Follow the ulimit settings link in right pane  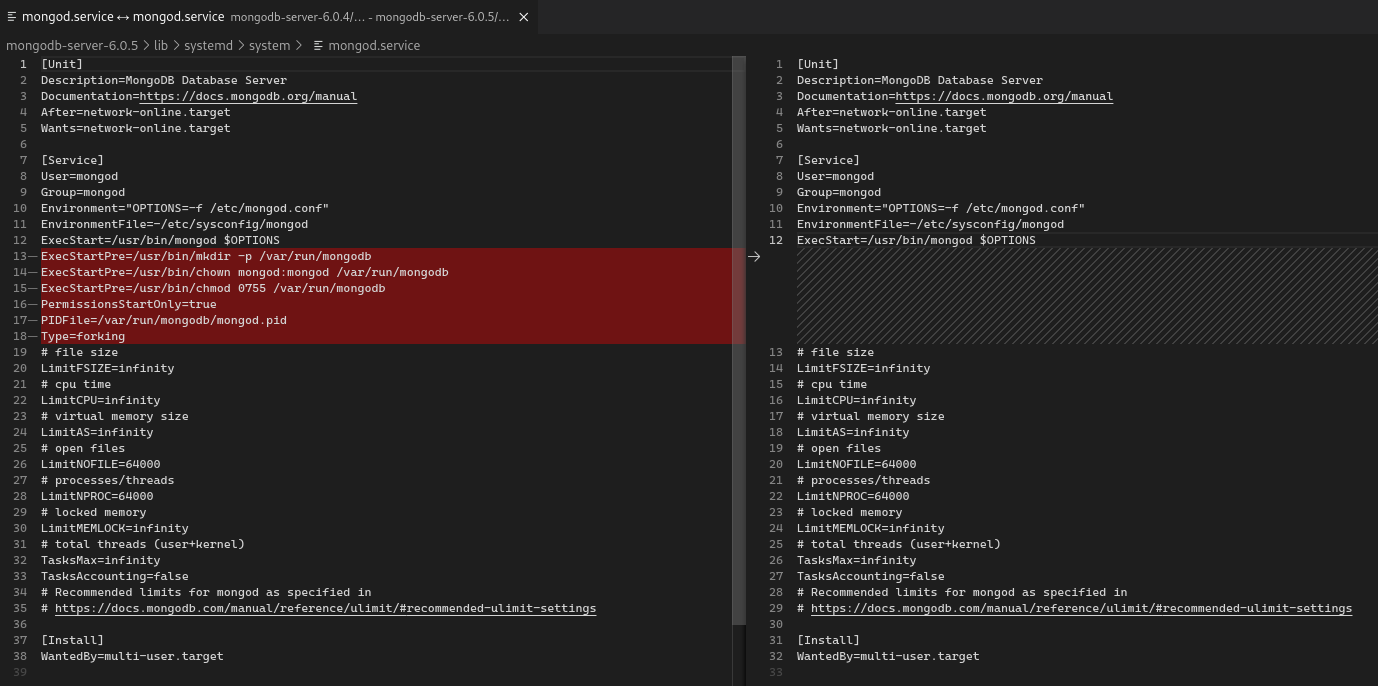(x=1081, y=608)
